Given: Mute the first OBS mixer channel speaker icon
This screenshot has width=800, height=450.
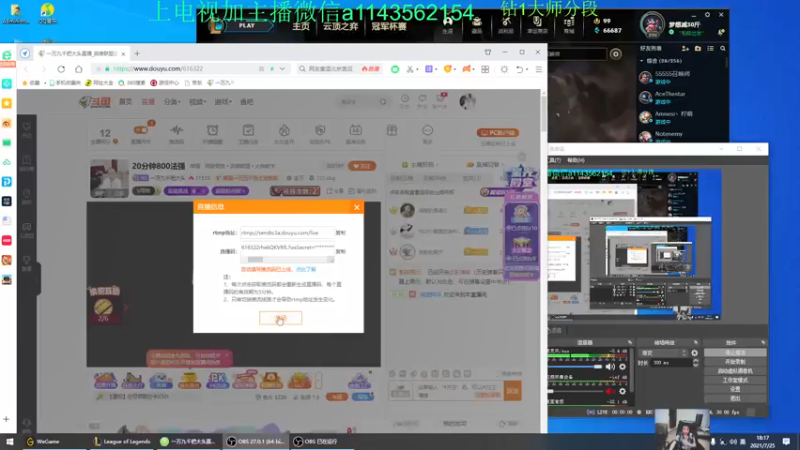Looking at the screenshot, I should (610, 366).
